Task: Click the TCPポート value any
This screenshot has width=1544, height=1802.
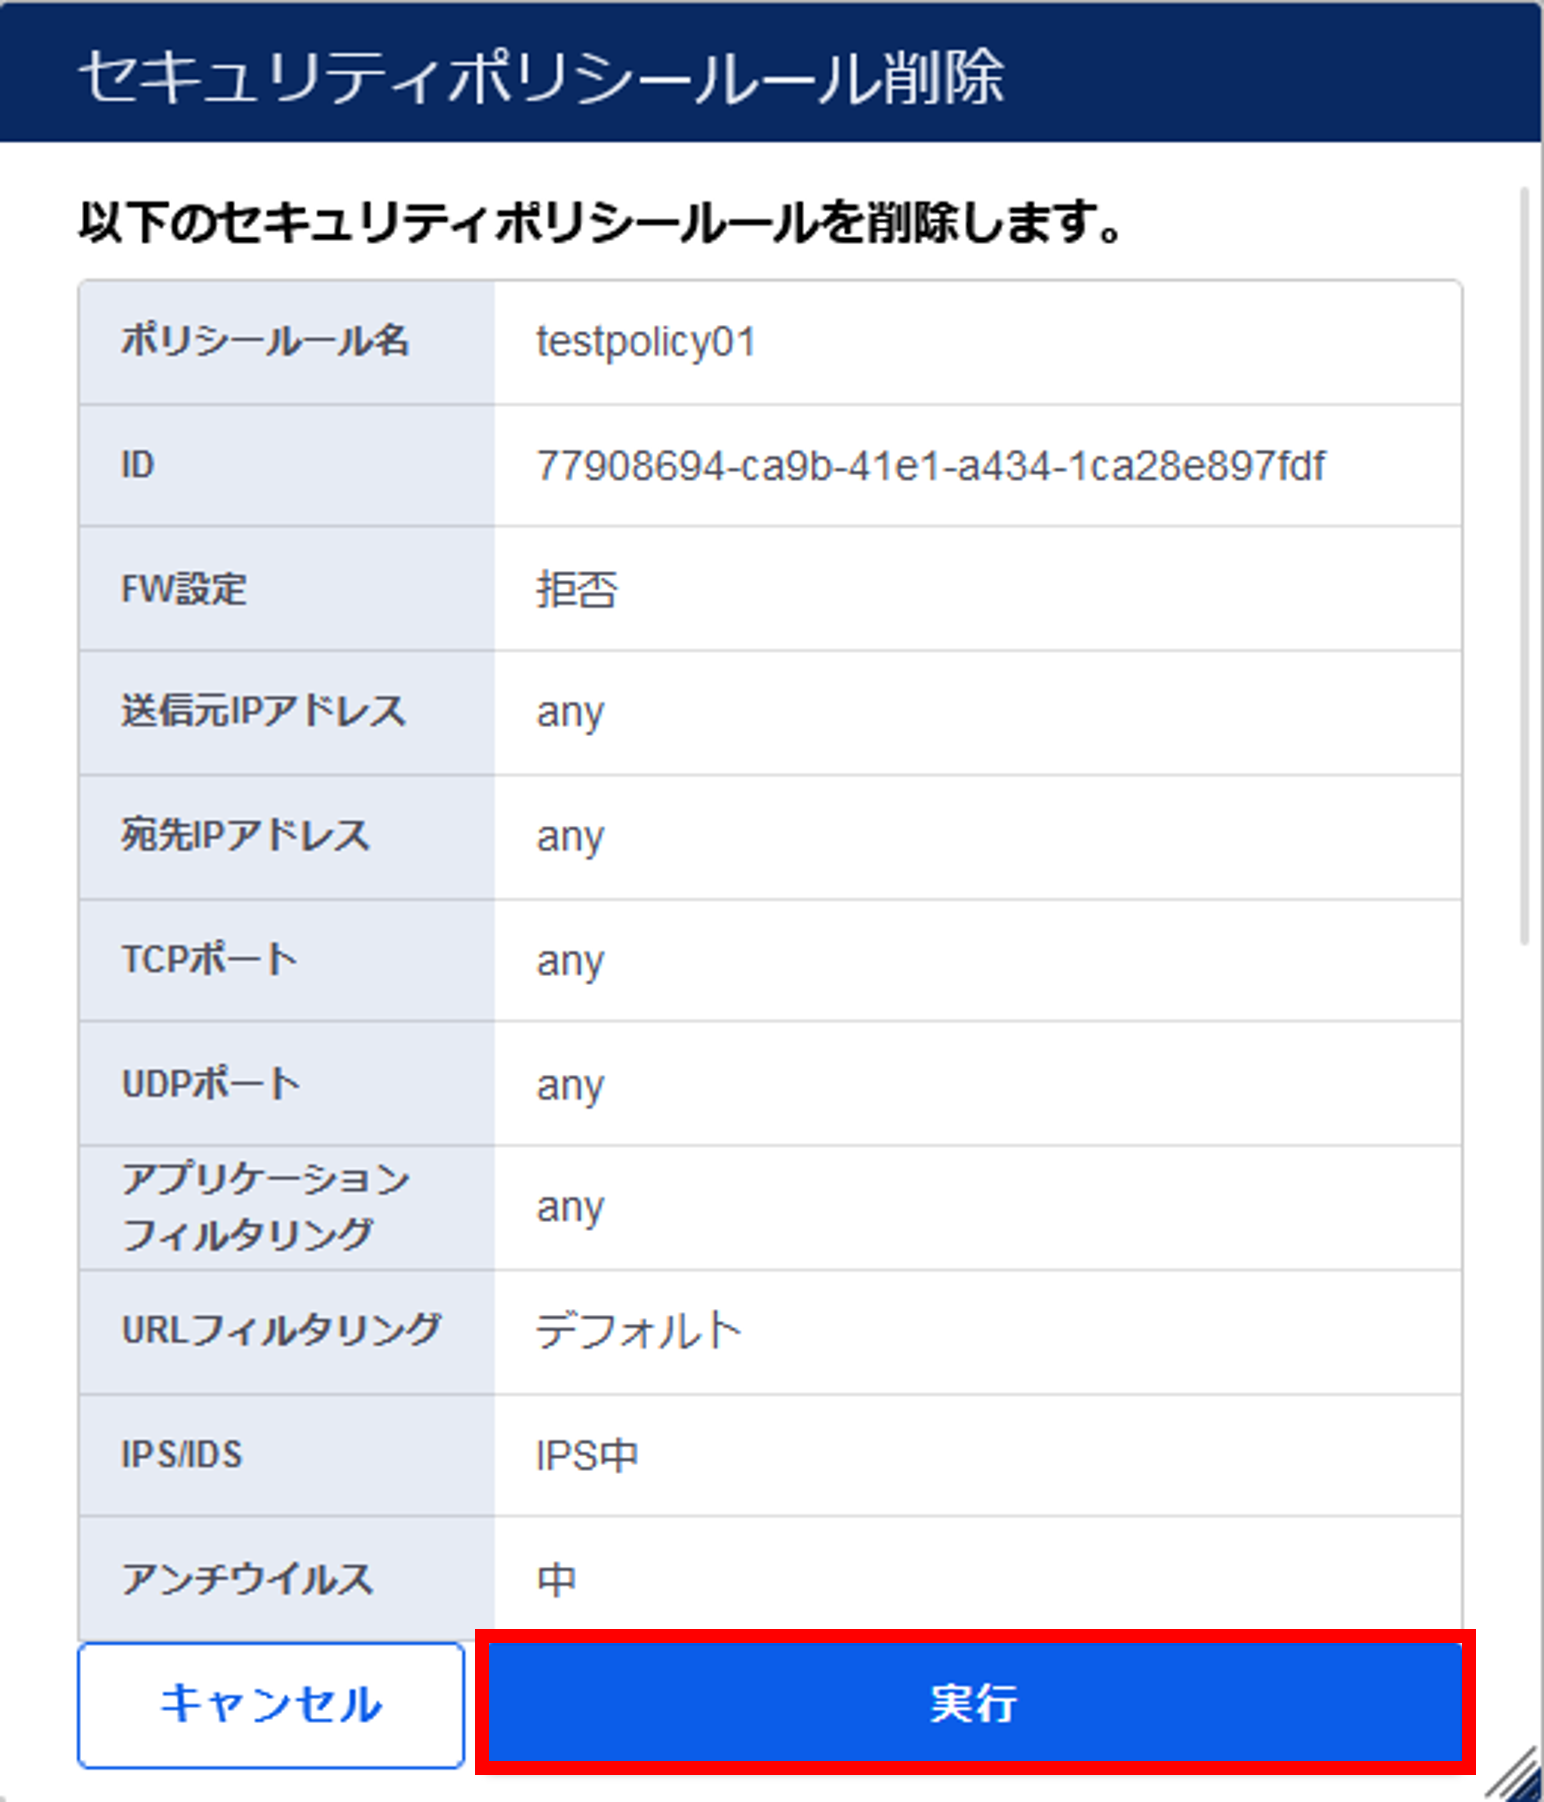Action: click(570, 962)
